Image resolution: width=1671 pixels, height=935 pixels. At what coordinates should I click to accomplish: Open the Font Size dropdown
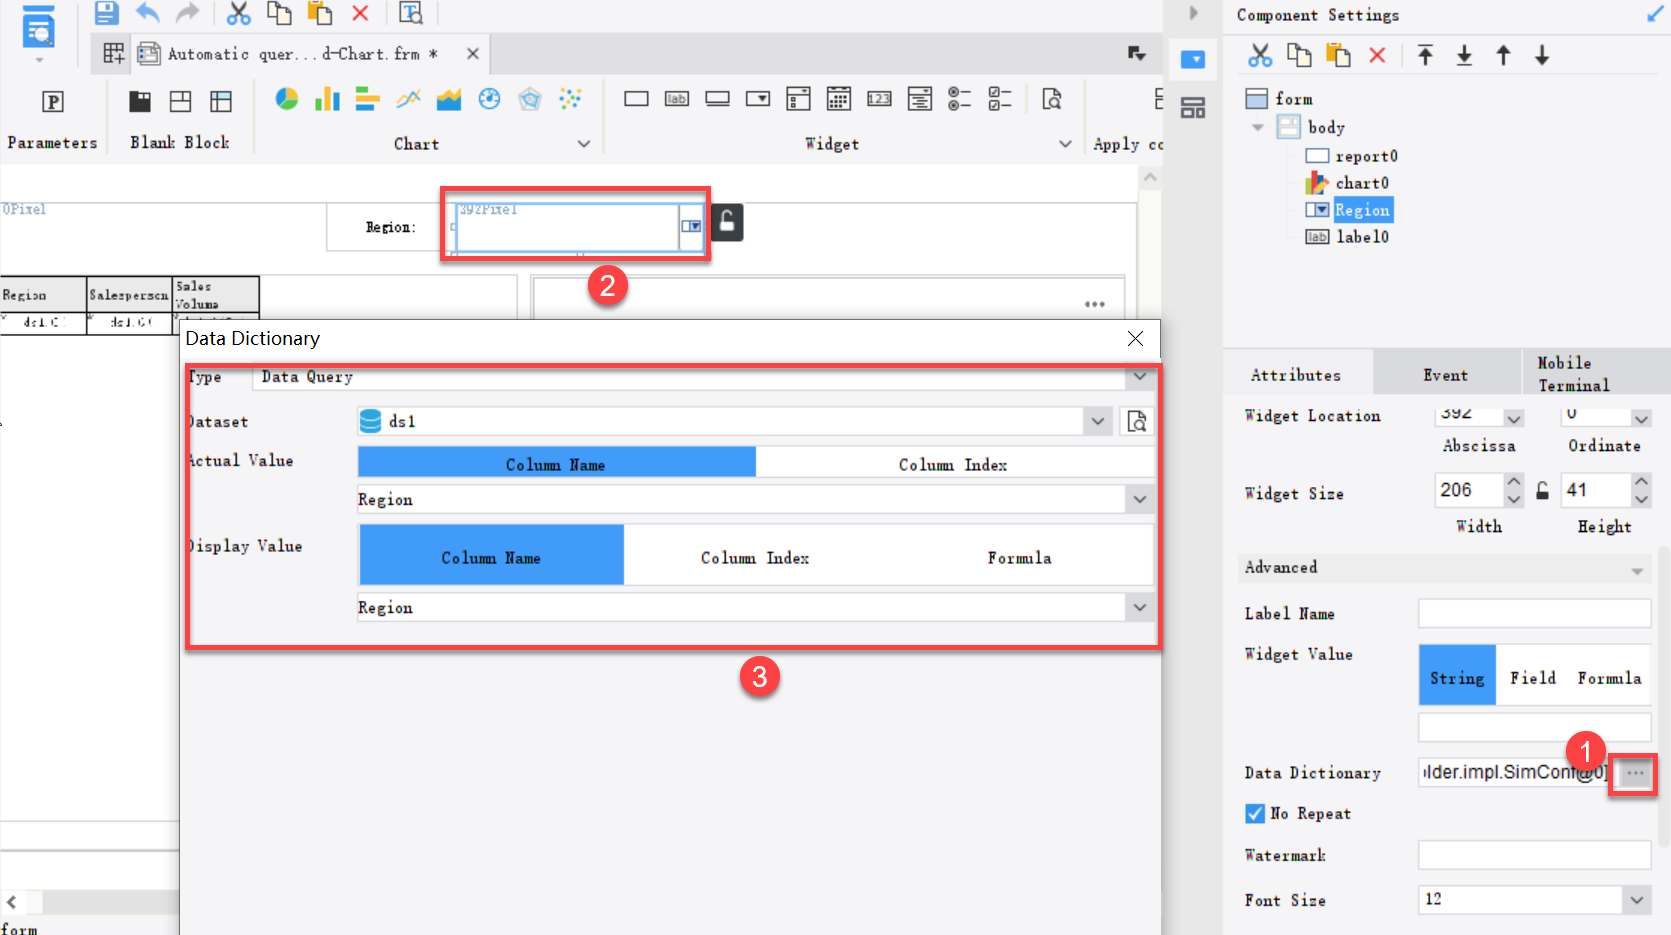1637,899
